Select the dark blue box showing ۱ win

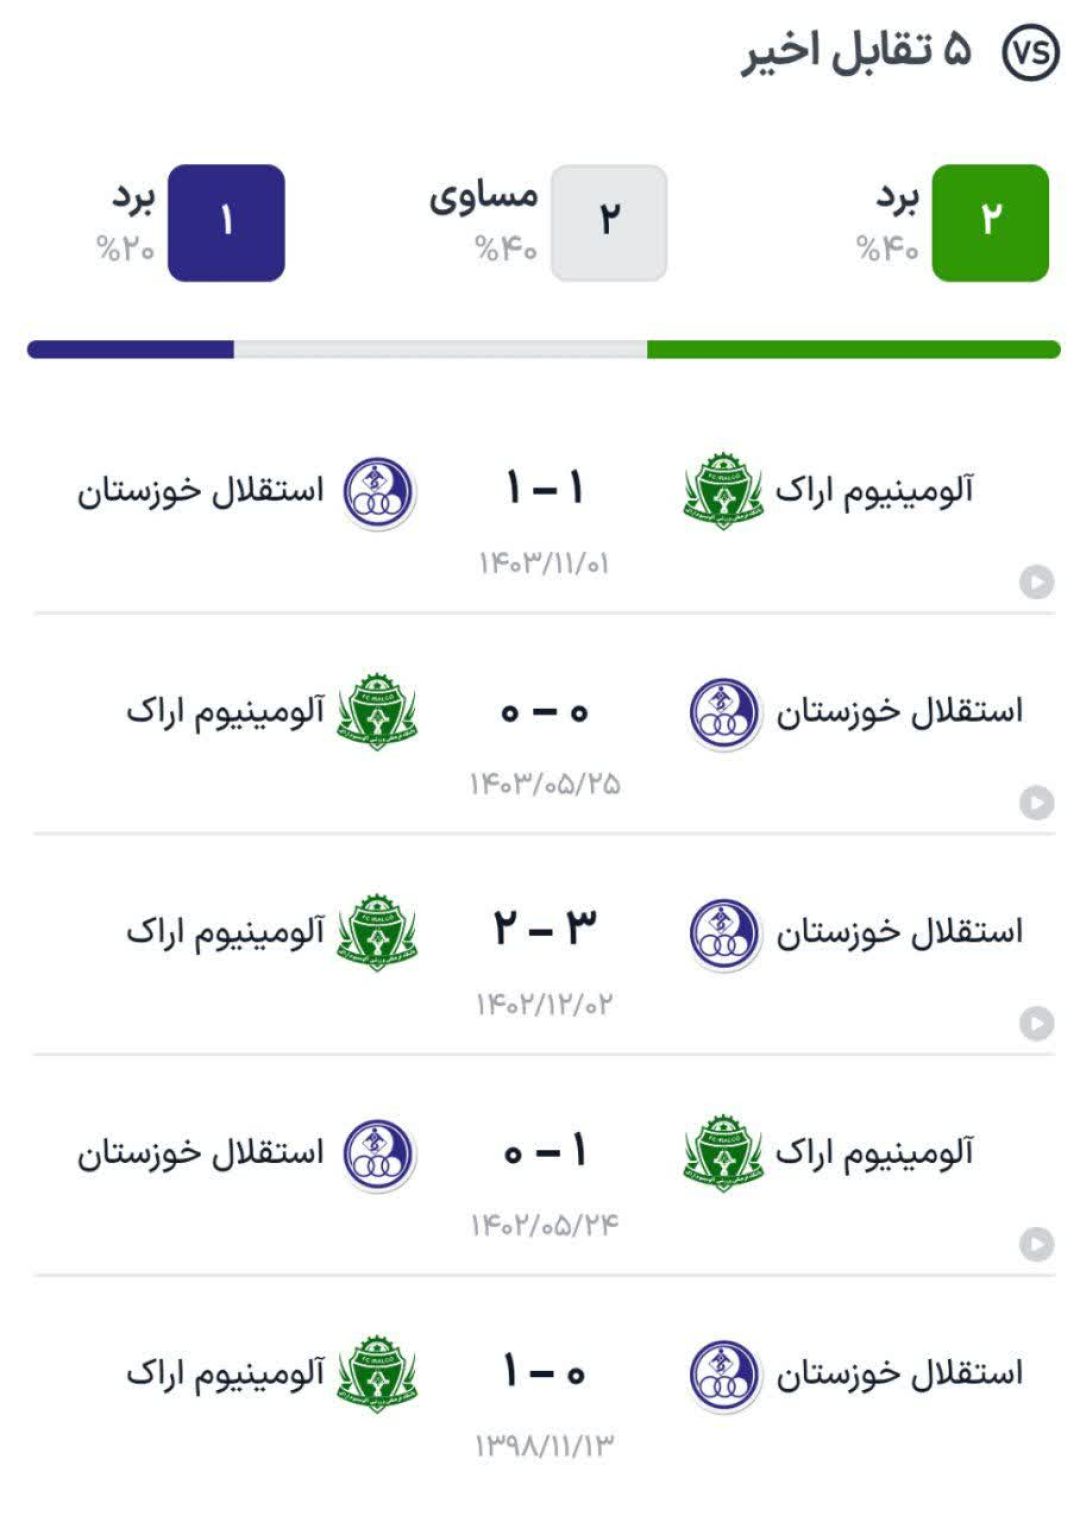click(226, 223)
